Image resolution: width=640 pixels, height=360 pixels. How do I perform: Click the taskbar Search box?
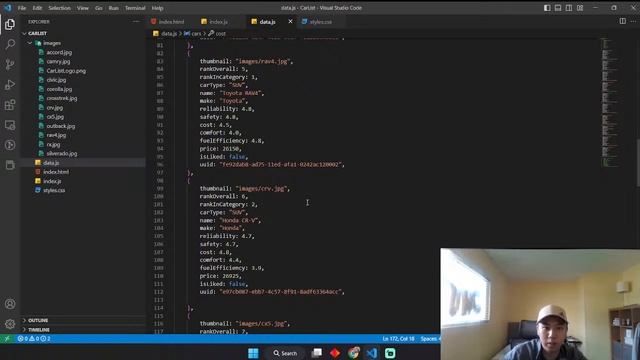(x=285, y=353)
